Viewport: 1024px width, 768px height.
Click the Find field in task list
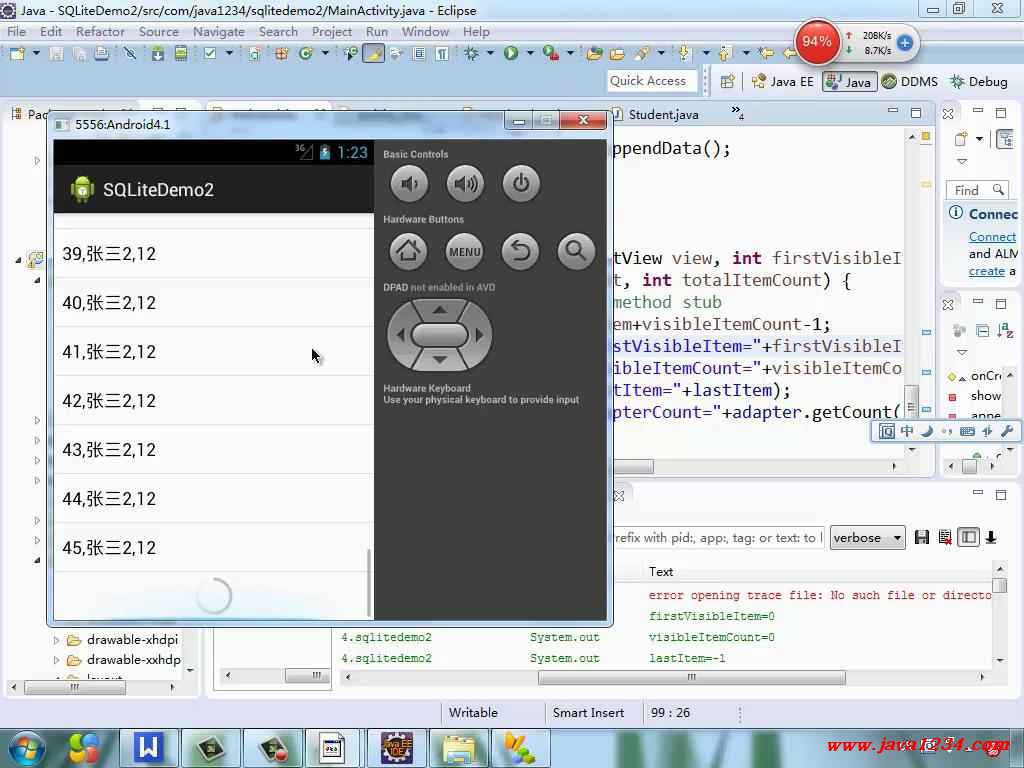tap(977, 190)
